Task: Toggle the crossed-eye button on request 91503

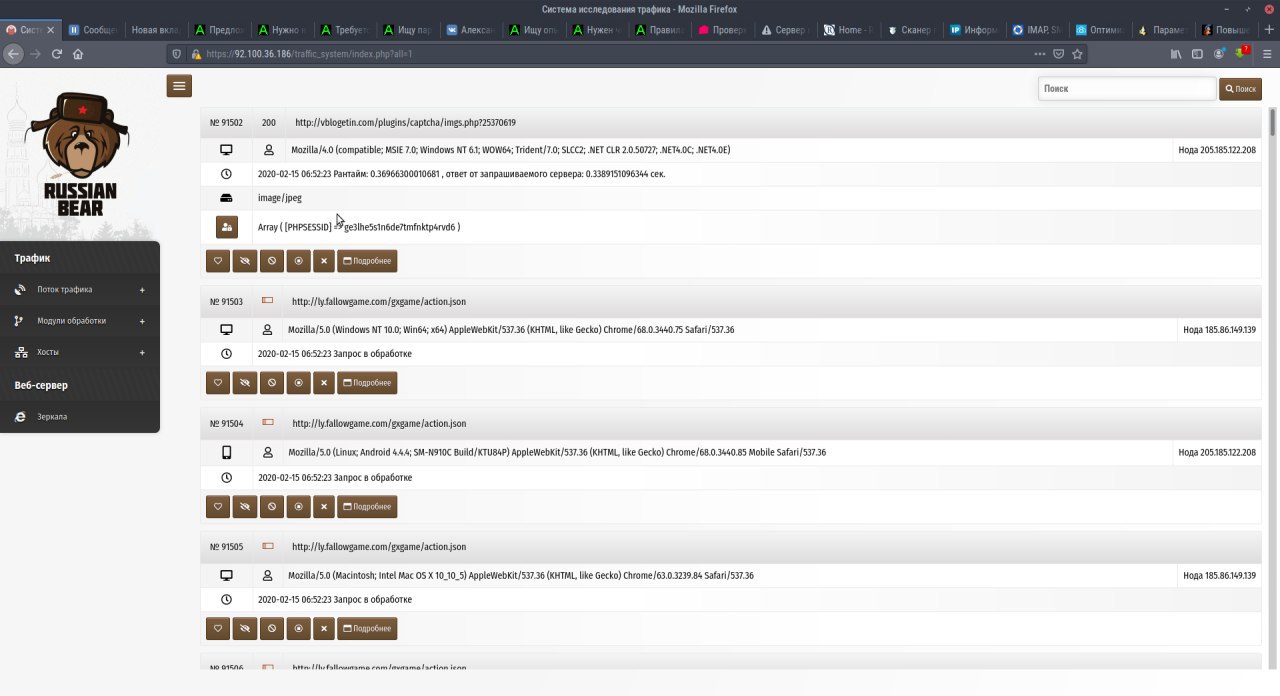Action: point(245,383)
